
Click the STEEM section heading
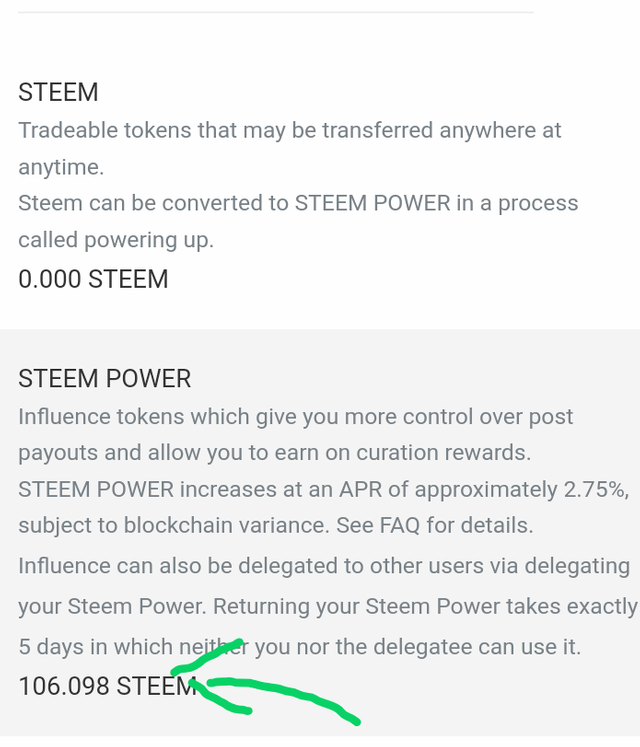pyautogui.click(x=58, y=92)
